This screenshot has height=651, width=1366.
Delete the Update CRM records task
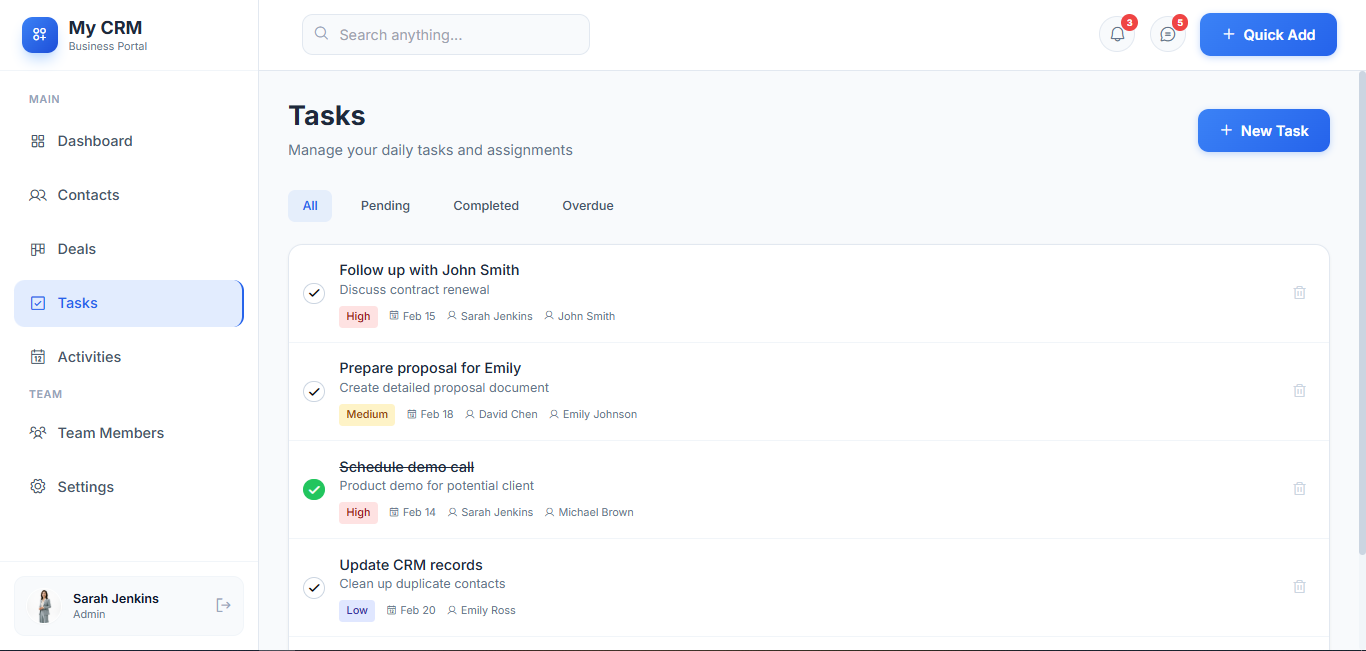[x=1299, y=587]
